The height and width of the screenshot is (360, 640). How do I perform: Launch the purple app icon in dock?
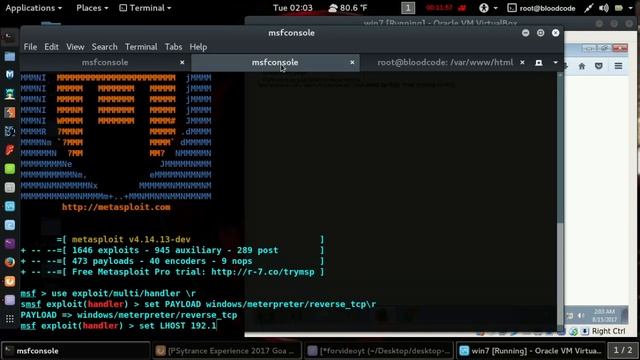[9, 244]
